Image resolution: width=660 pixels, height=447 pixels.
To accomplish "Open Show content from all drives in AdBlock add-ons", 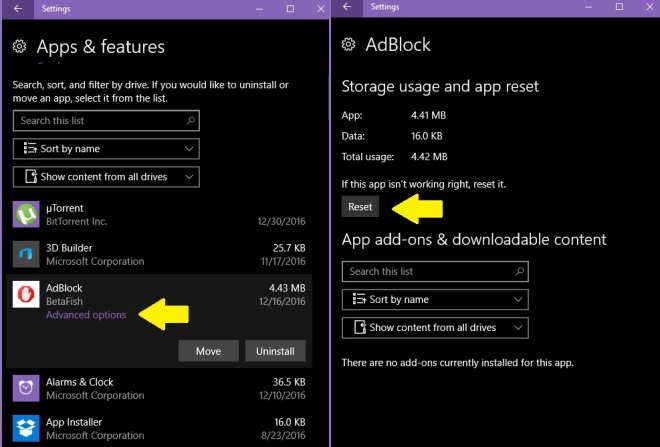I will [x=435, y=327].
